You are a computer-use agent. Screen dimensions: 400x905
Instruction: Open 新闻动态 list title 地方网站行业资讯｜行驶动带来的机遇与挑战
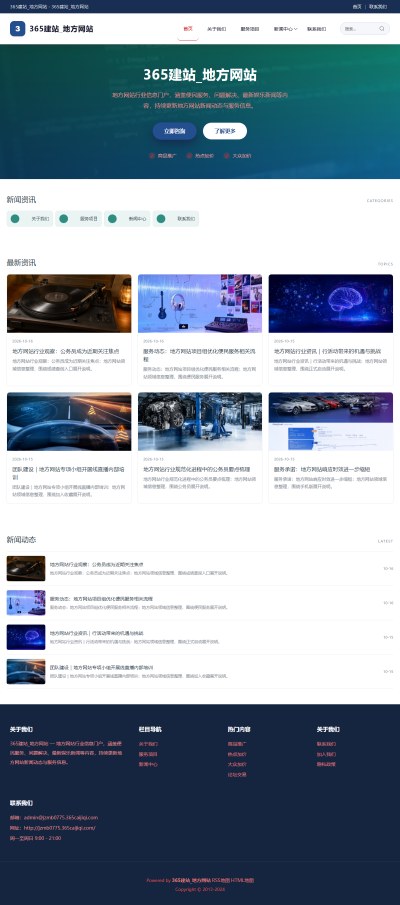click(96, 633)
